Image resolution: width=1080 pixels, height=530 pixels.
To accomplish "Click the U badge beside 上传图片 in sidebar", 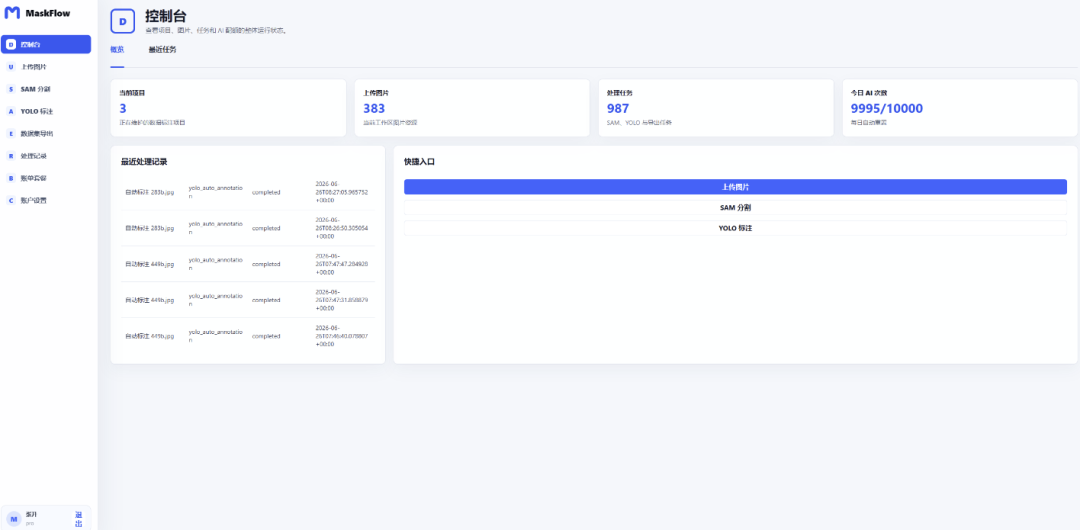I will point(10,67).
